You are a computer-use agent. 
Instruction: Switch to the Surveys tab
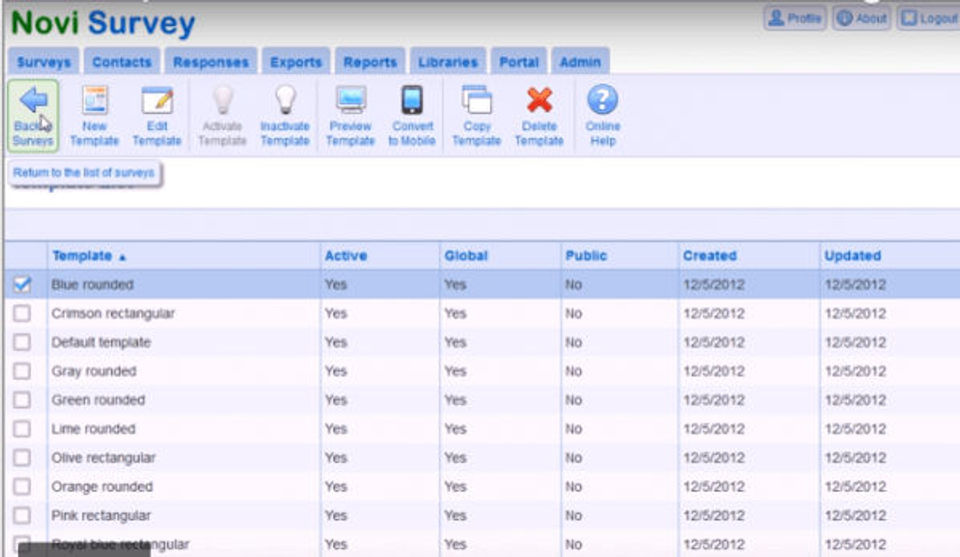click(x=43, y=62)
